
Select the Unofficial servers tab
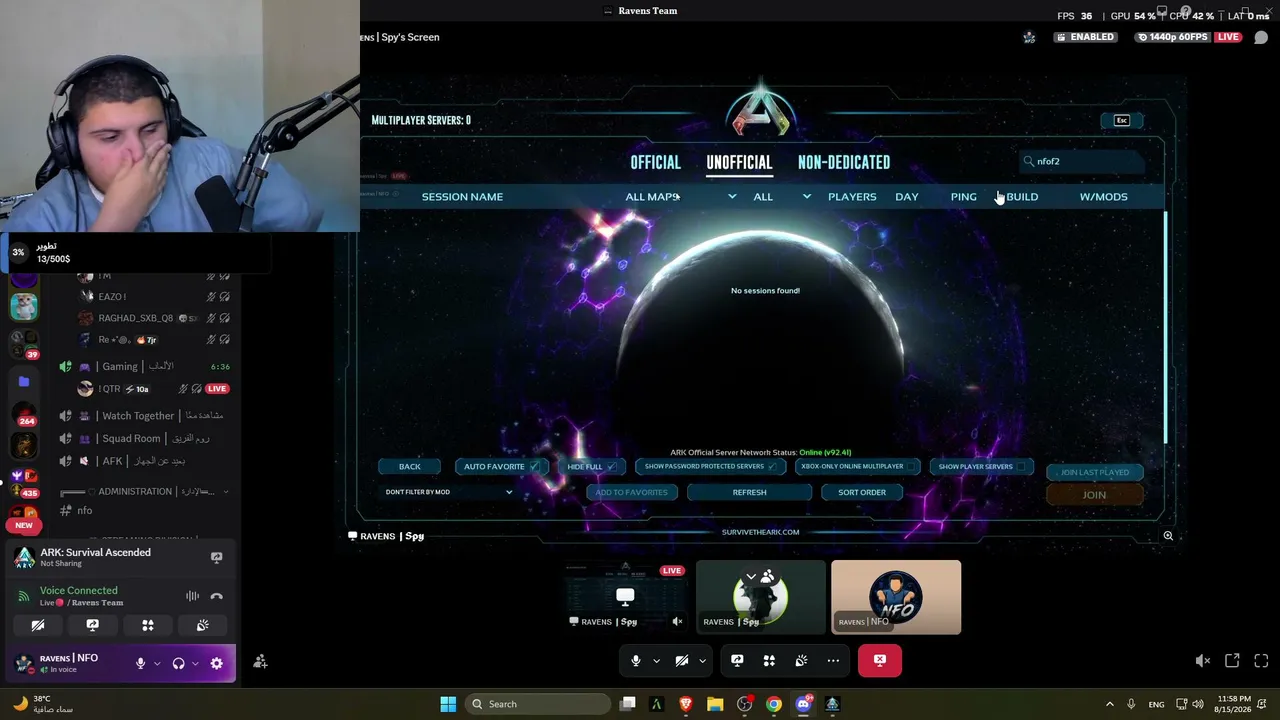739,162
